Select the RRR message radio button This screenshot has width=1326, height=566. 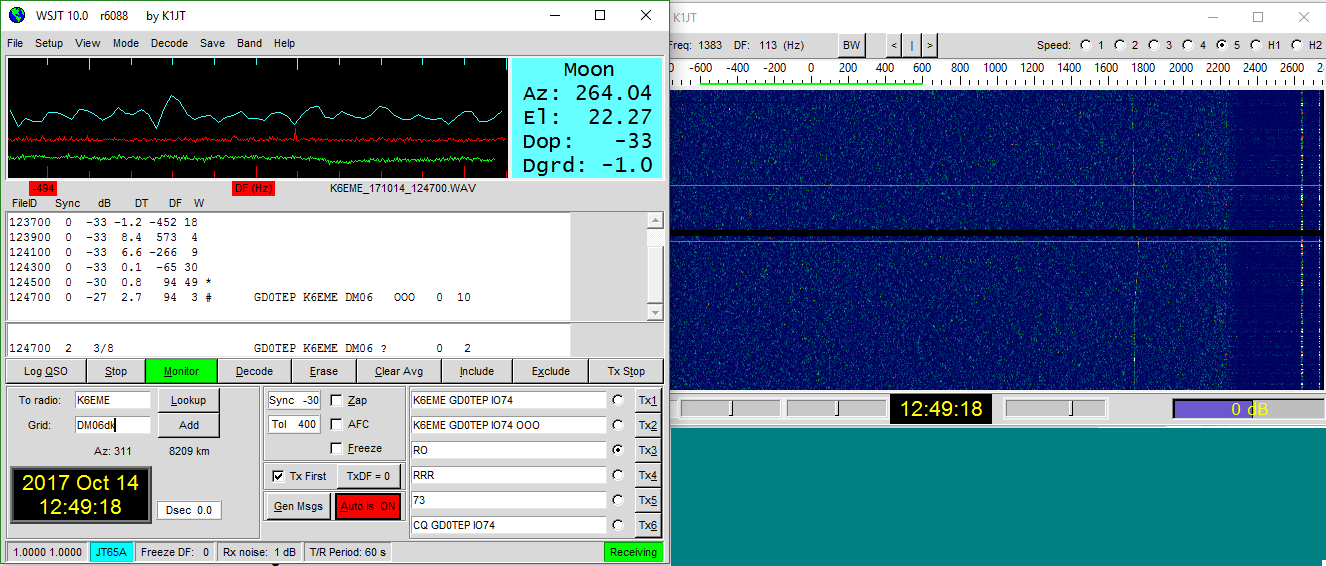pyautogui.click(x=619, y=475)
